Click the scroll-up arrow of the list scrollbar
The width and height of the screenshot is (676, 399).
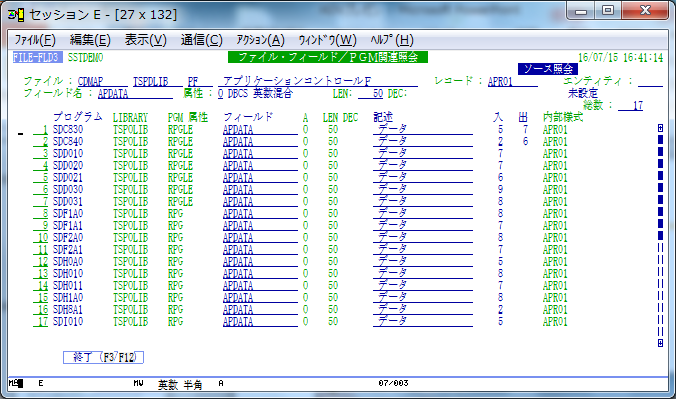(x=660, y=128)
